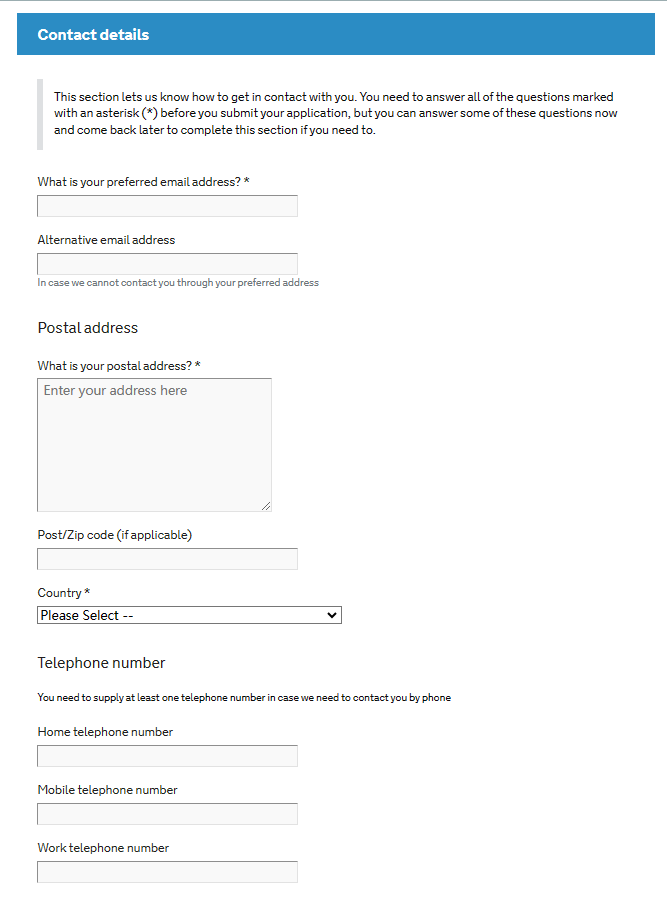The image size is (667, 904).
Task: Focus the Alternative email address text box
Action: (x=167, y=264)
